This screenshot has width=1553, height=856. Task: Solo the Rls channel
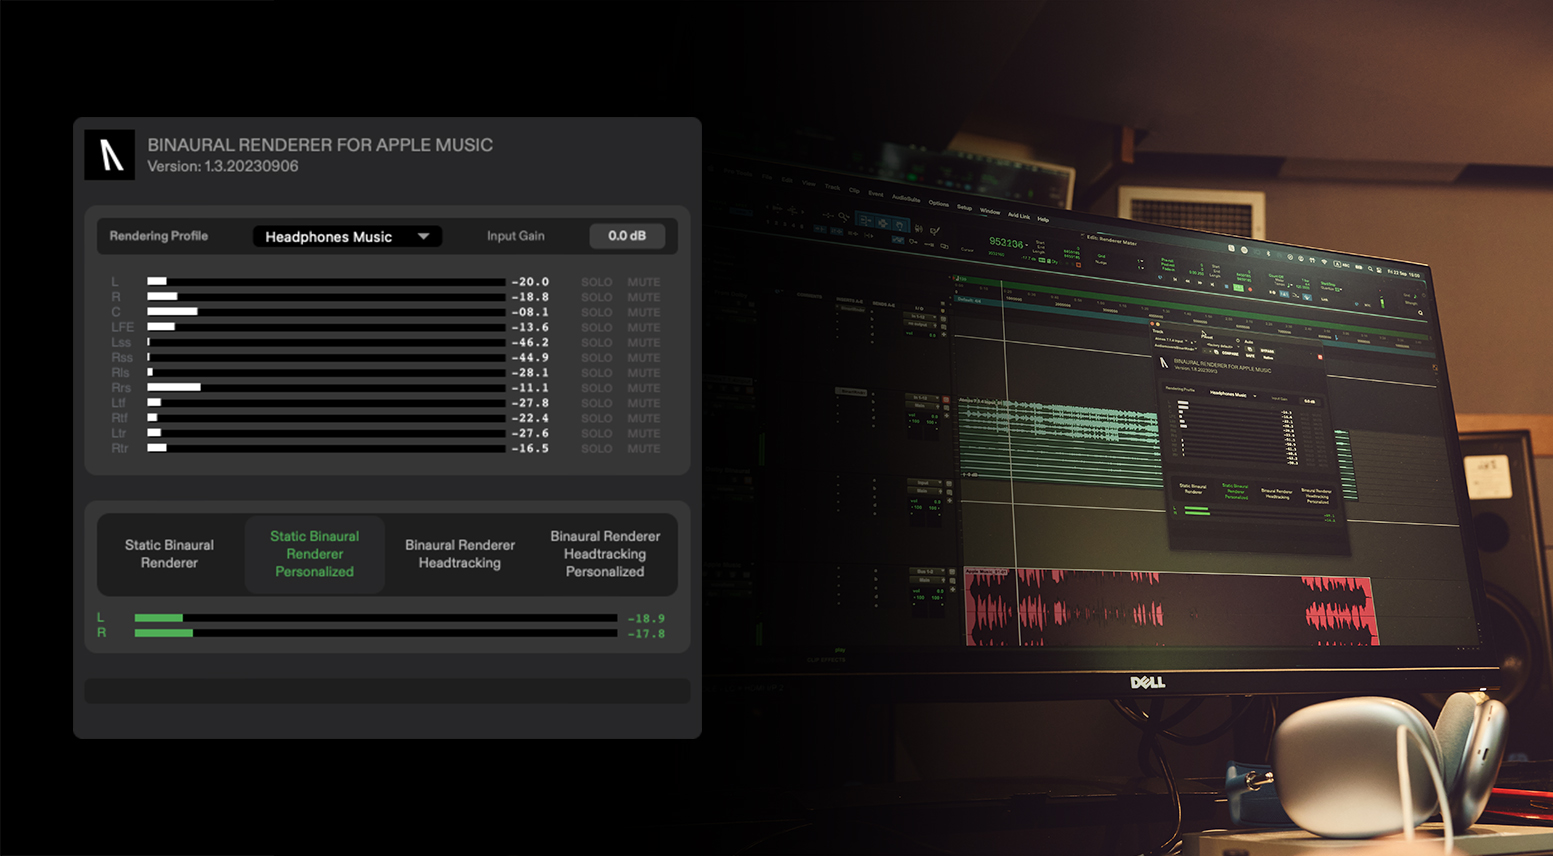pyautogui.click(x=597, y=372)
